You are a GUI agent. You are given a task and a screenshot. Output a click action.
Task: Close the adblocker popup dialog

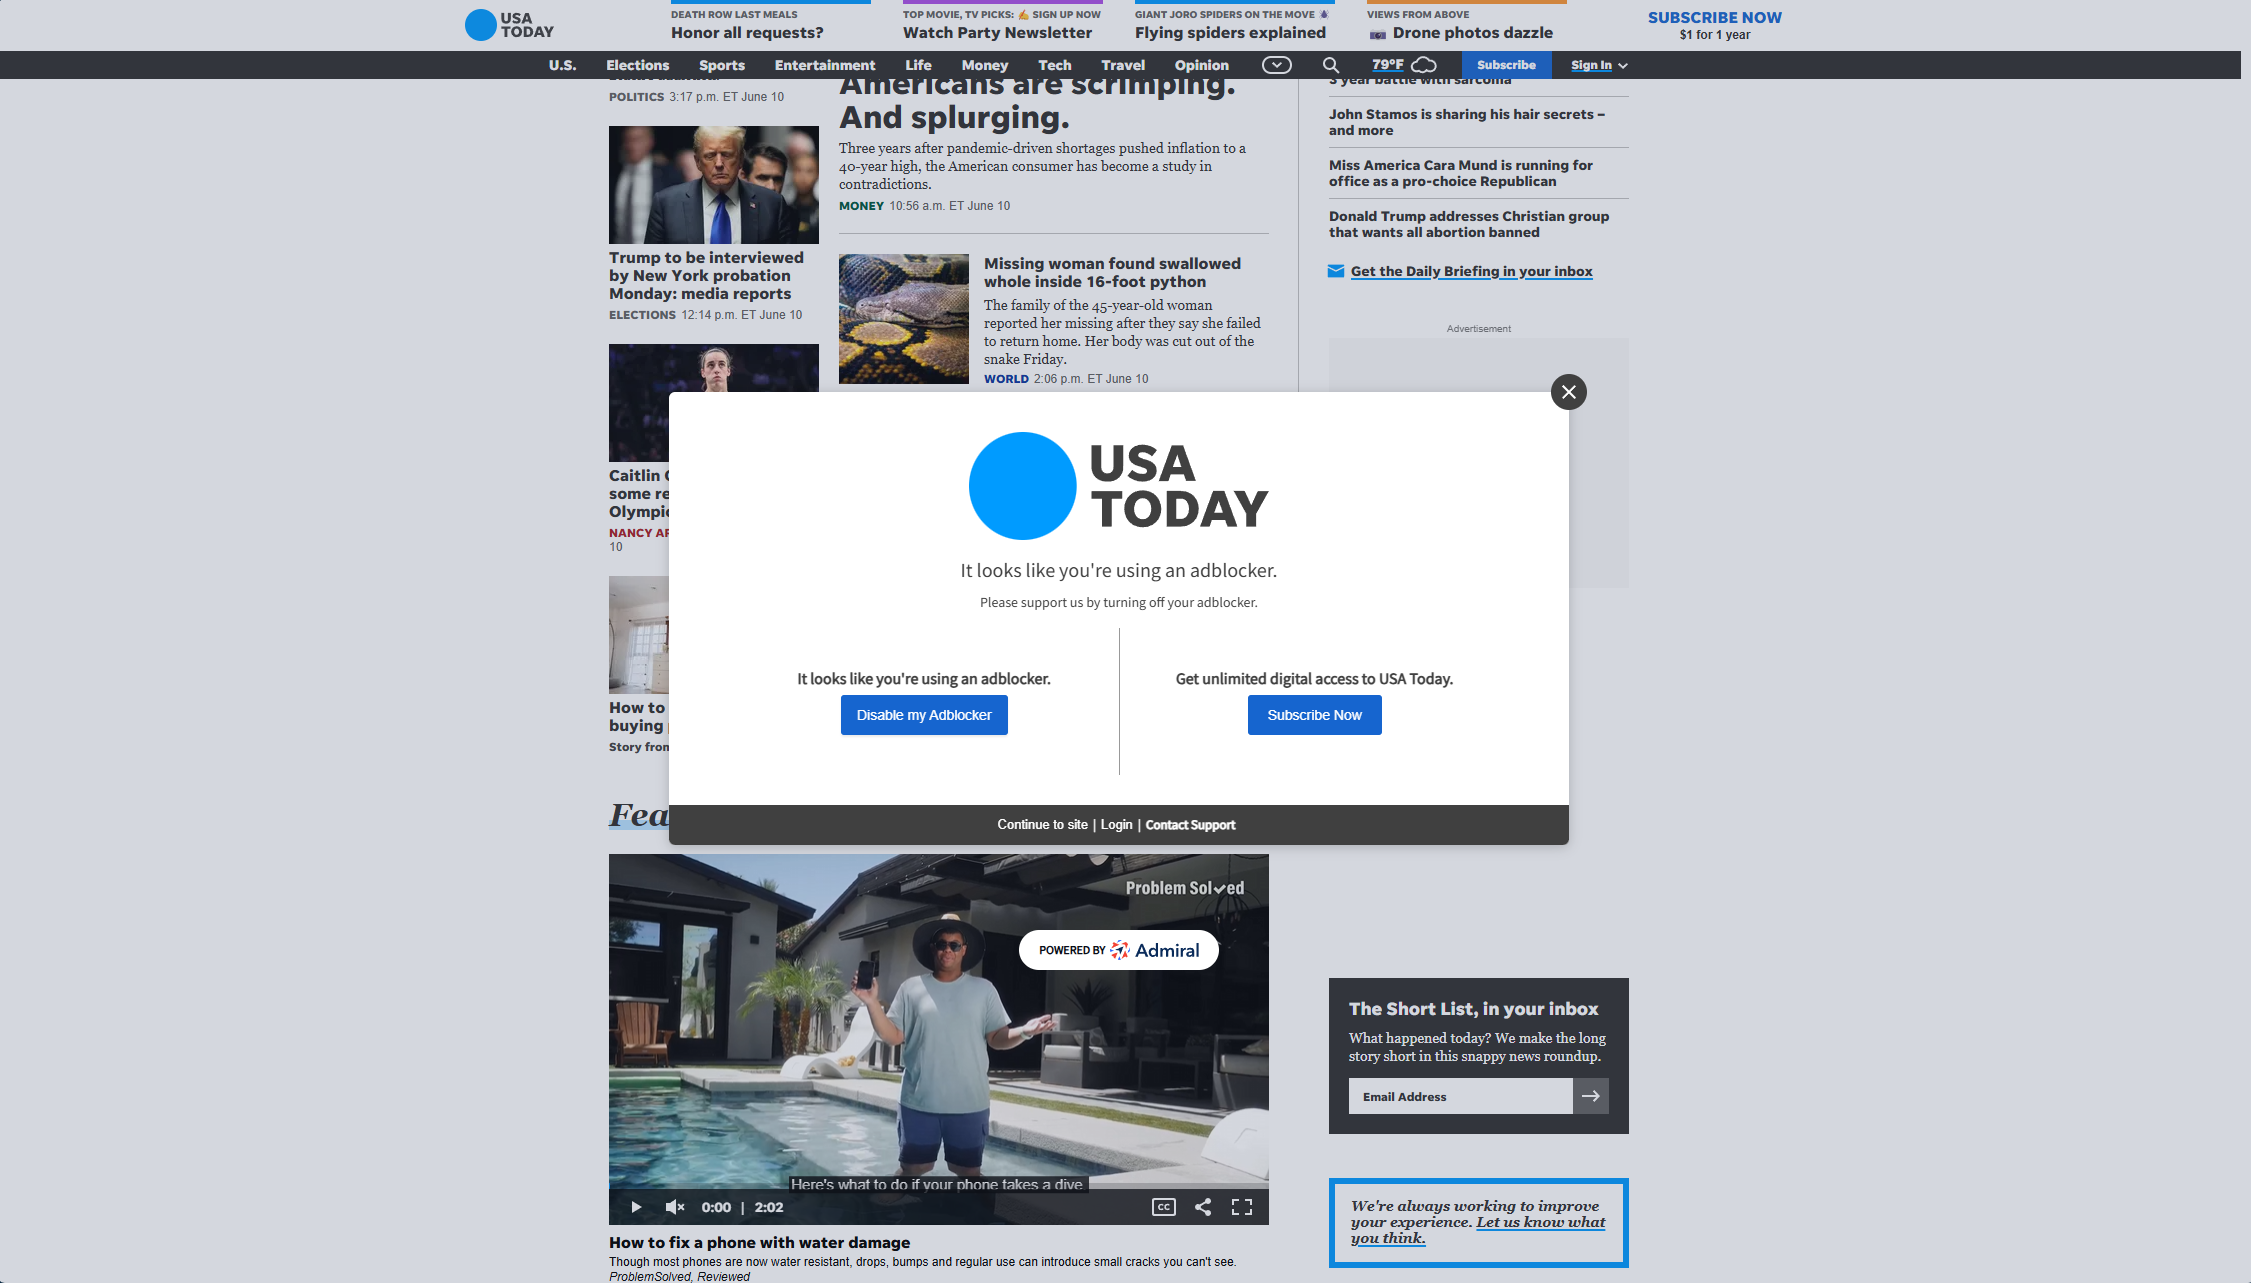[x=1569, y=391]
